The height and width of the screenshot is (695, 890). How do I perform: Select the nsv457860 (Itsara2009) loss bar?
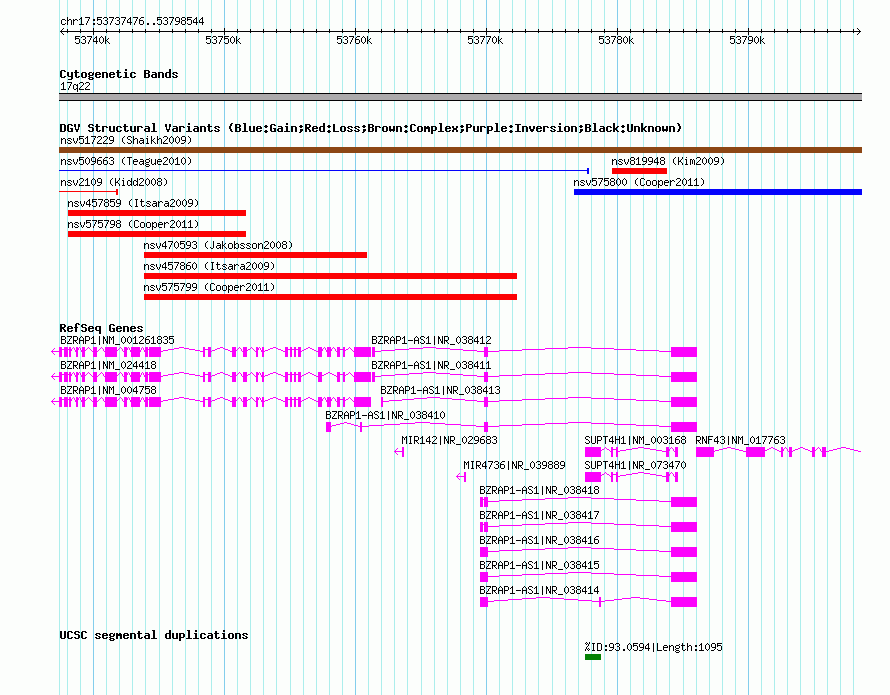tap(330, 276)
